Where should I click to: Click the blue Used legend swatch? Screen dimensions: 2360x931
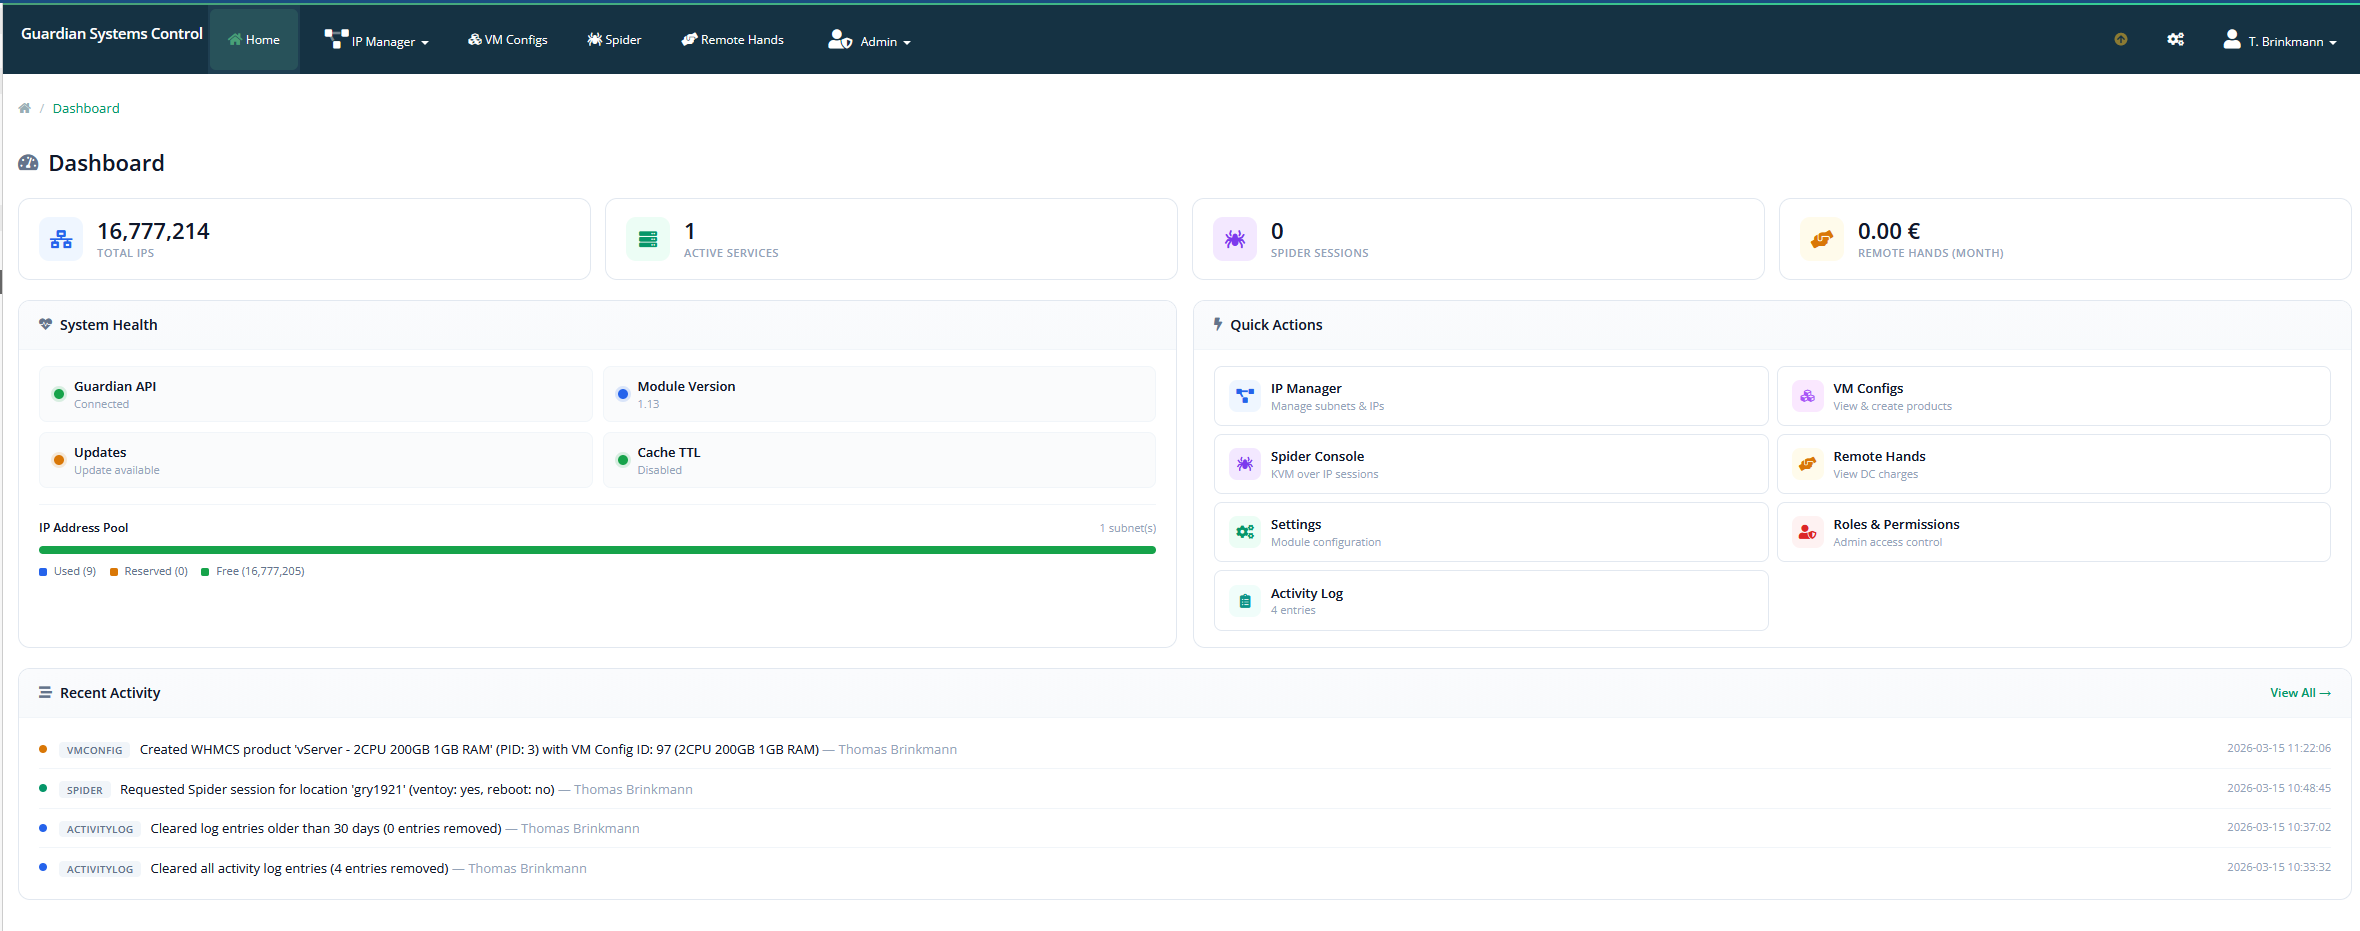click(43, 572)
